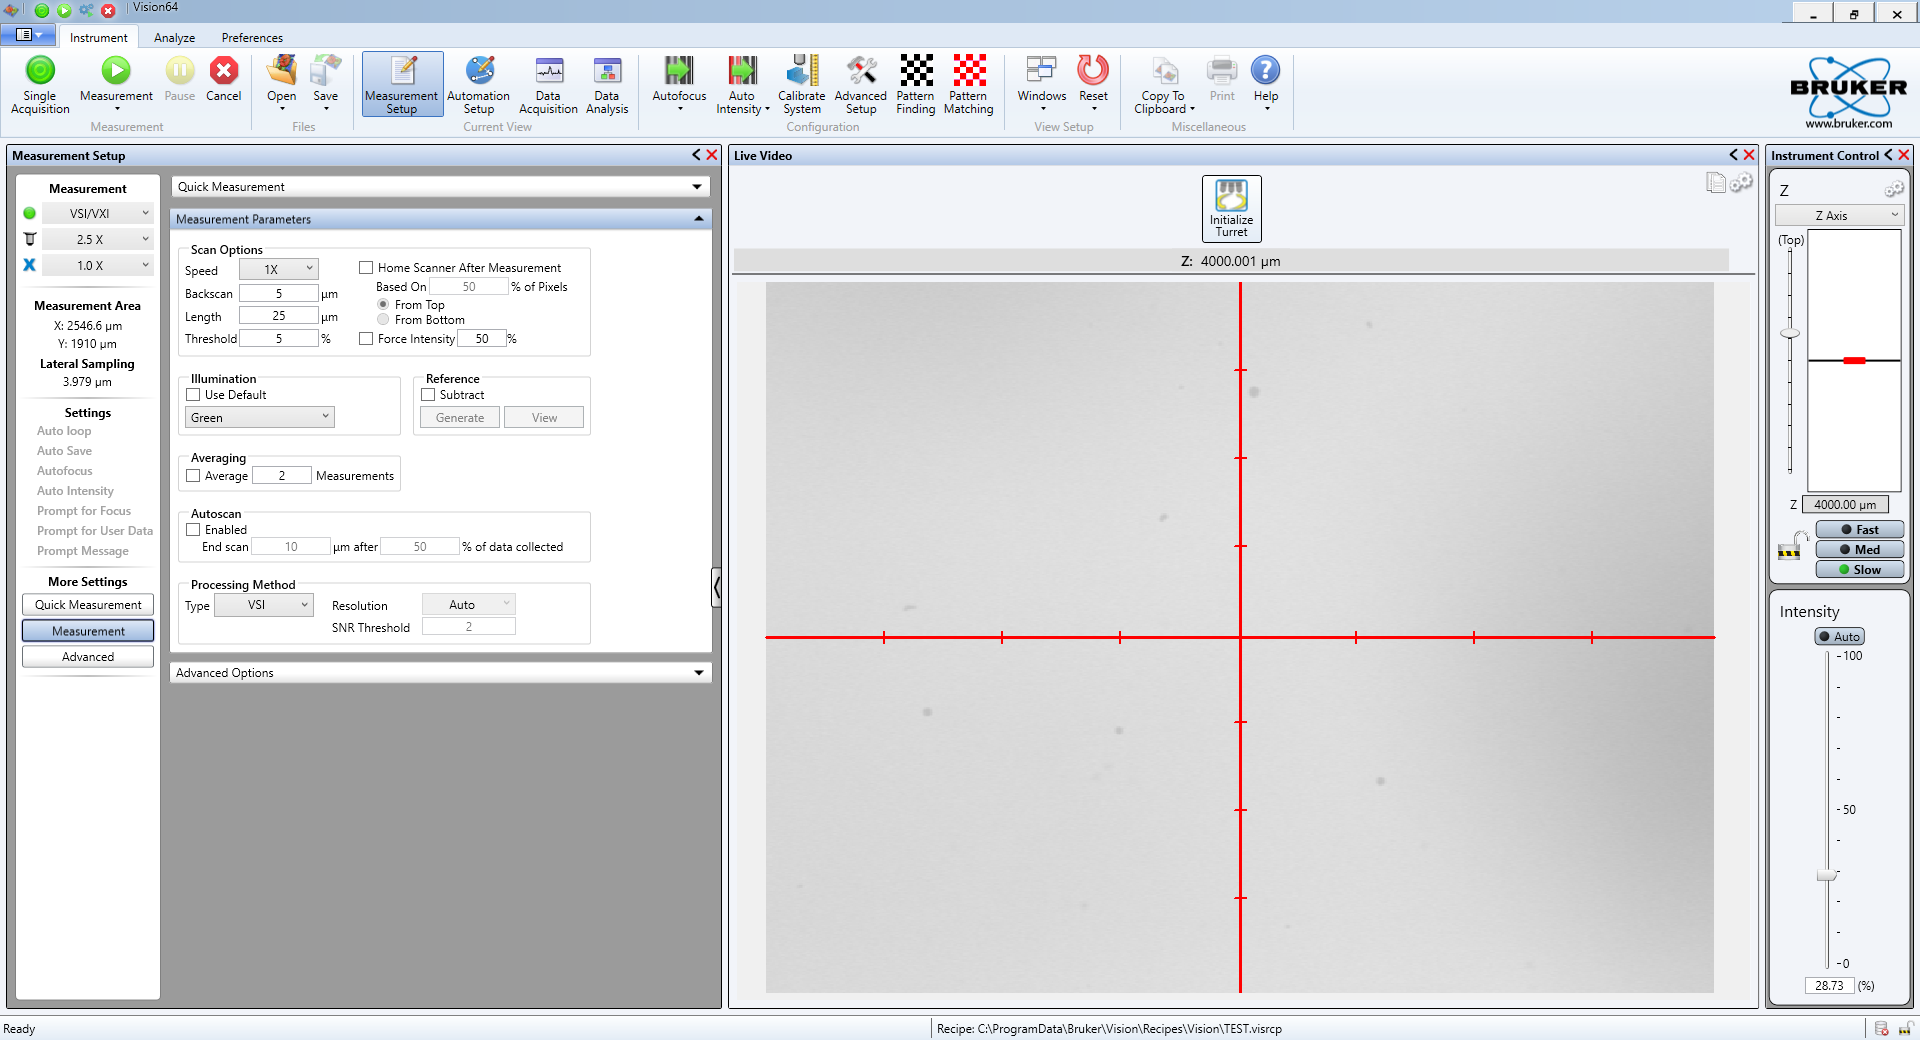Open the Green illumination dropdown
This screenshot has width=1920, height=1040.
[260, 418]
